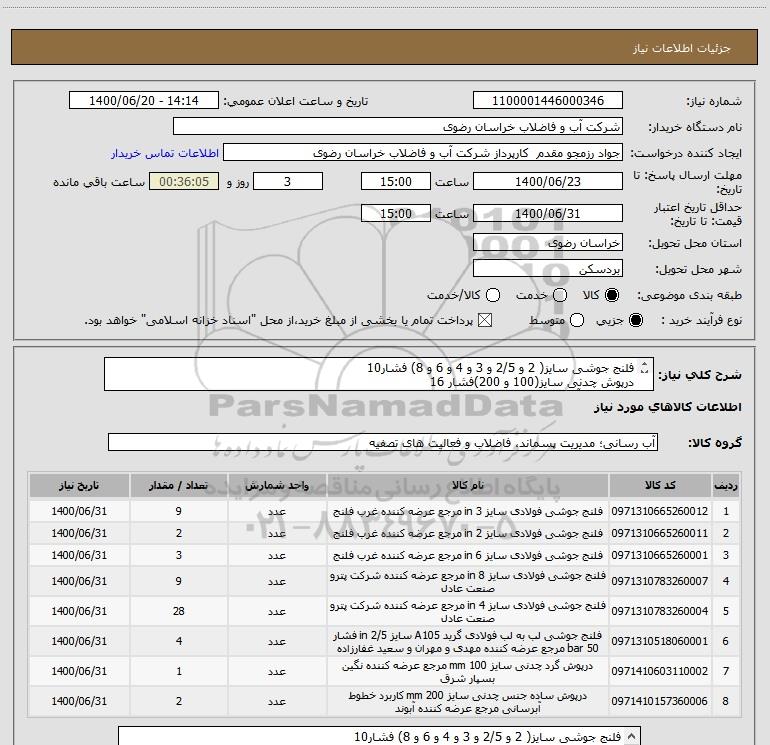The width and height of the screenshot is (770, 745).
Task: Select item code 0971310665260001
Action: [660, 555]
